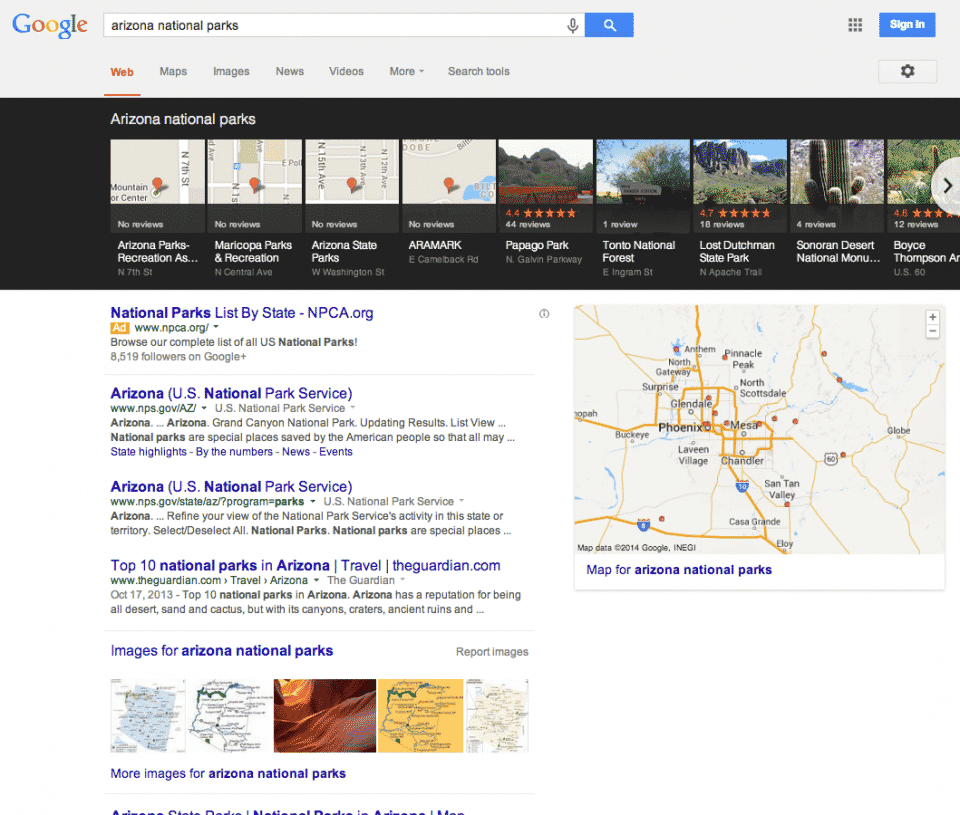Click the U.S. National Park Service label after www.nps.gov/AZ/
Screen dimensions: 960x815
280,408
